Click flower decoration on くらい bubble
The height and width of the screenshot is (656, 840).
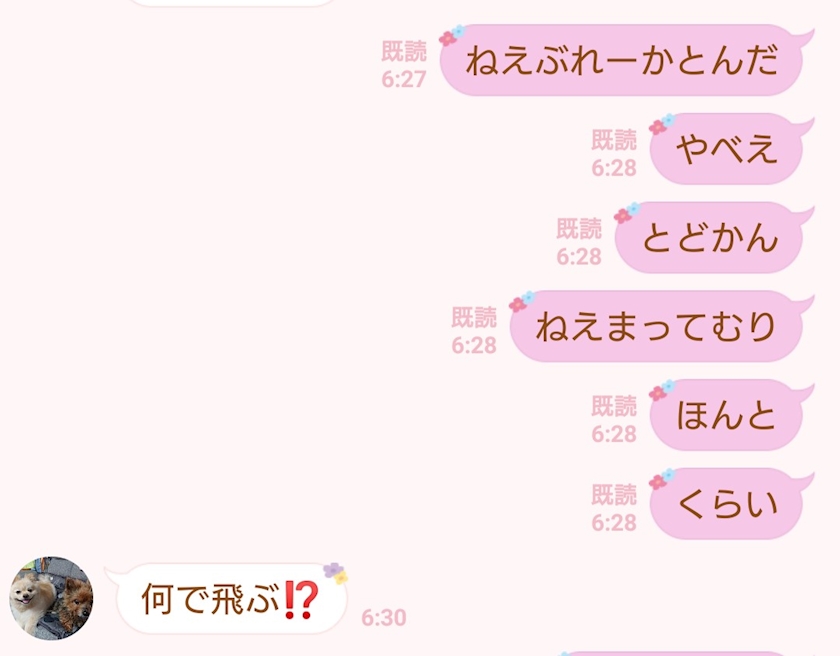point(662,479)
